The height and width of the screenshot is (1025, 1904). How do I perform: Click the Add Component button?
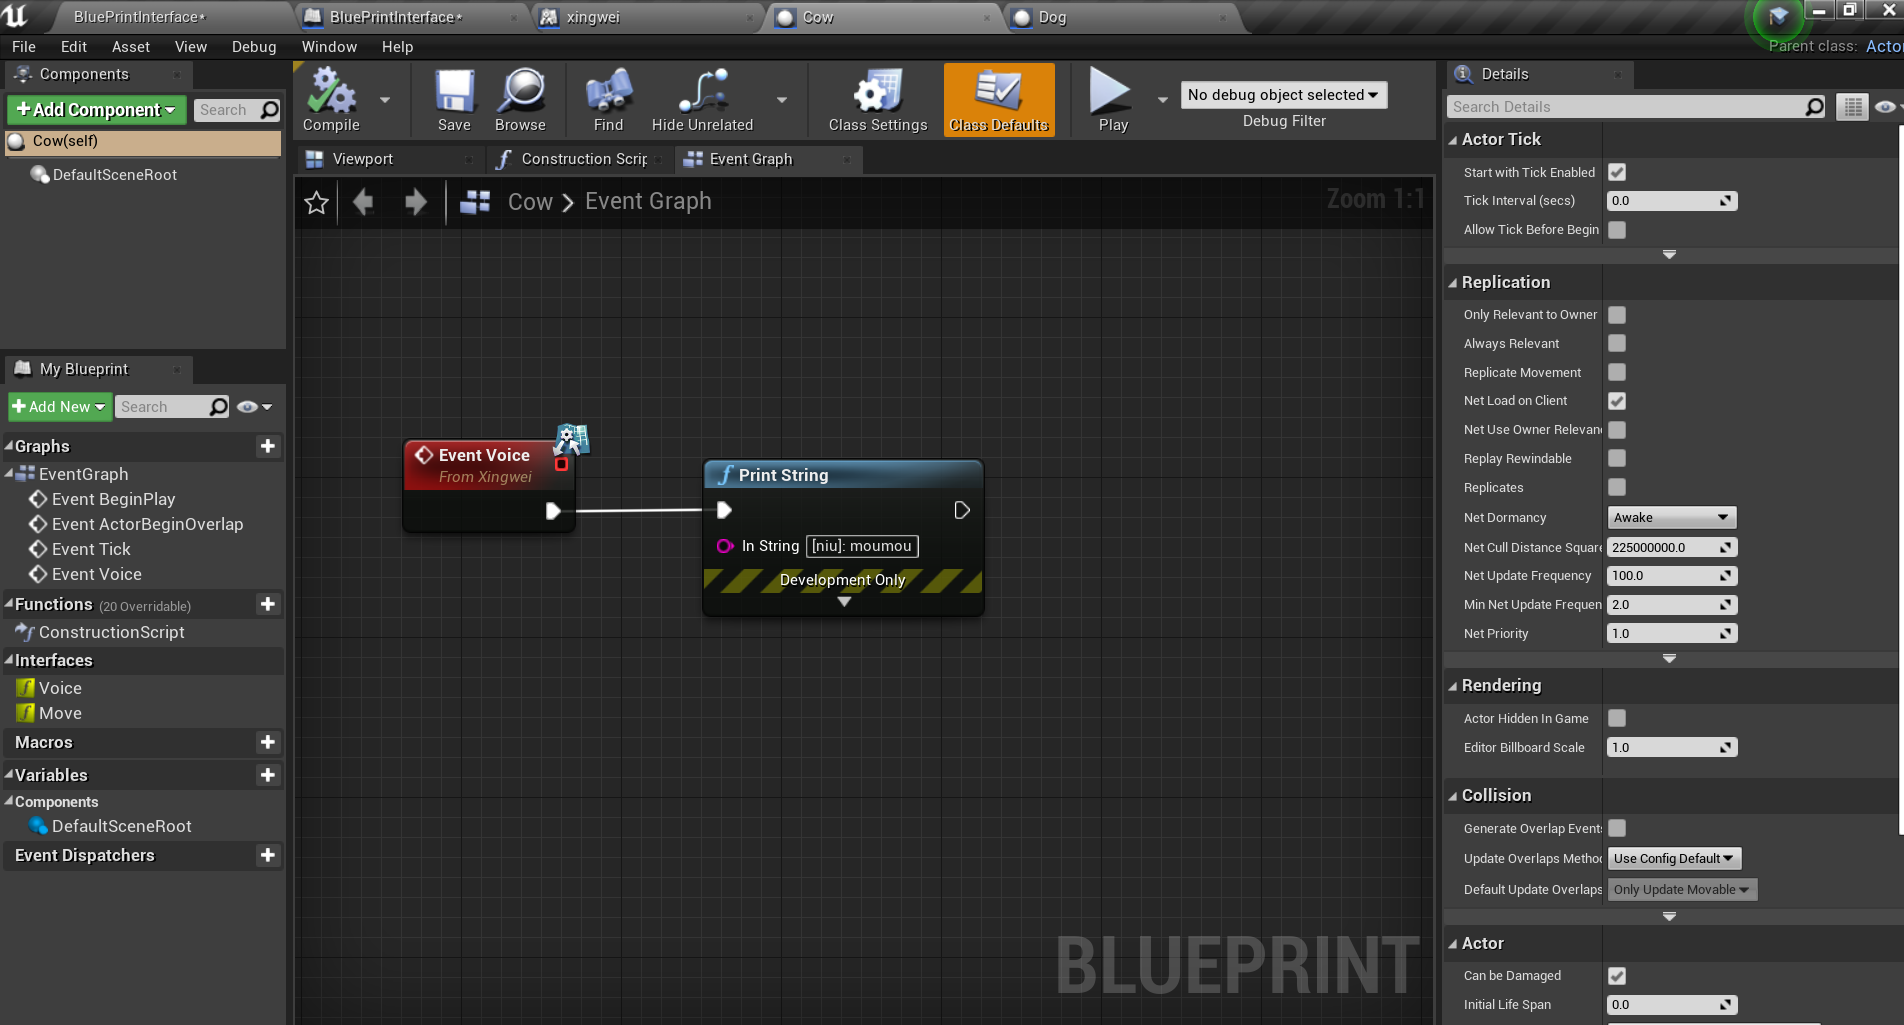click(95, 110)
